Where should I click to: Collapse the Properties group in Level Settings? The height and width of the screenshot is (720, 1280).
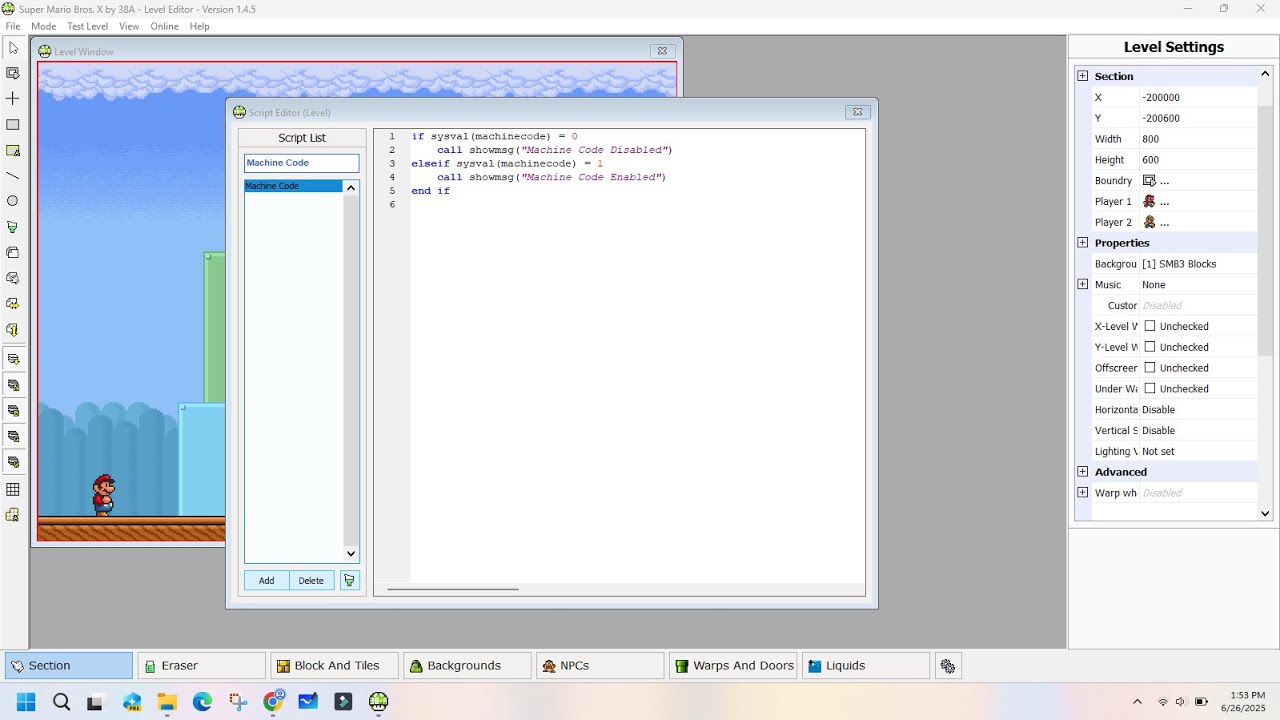(1082, 243)
